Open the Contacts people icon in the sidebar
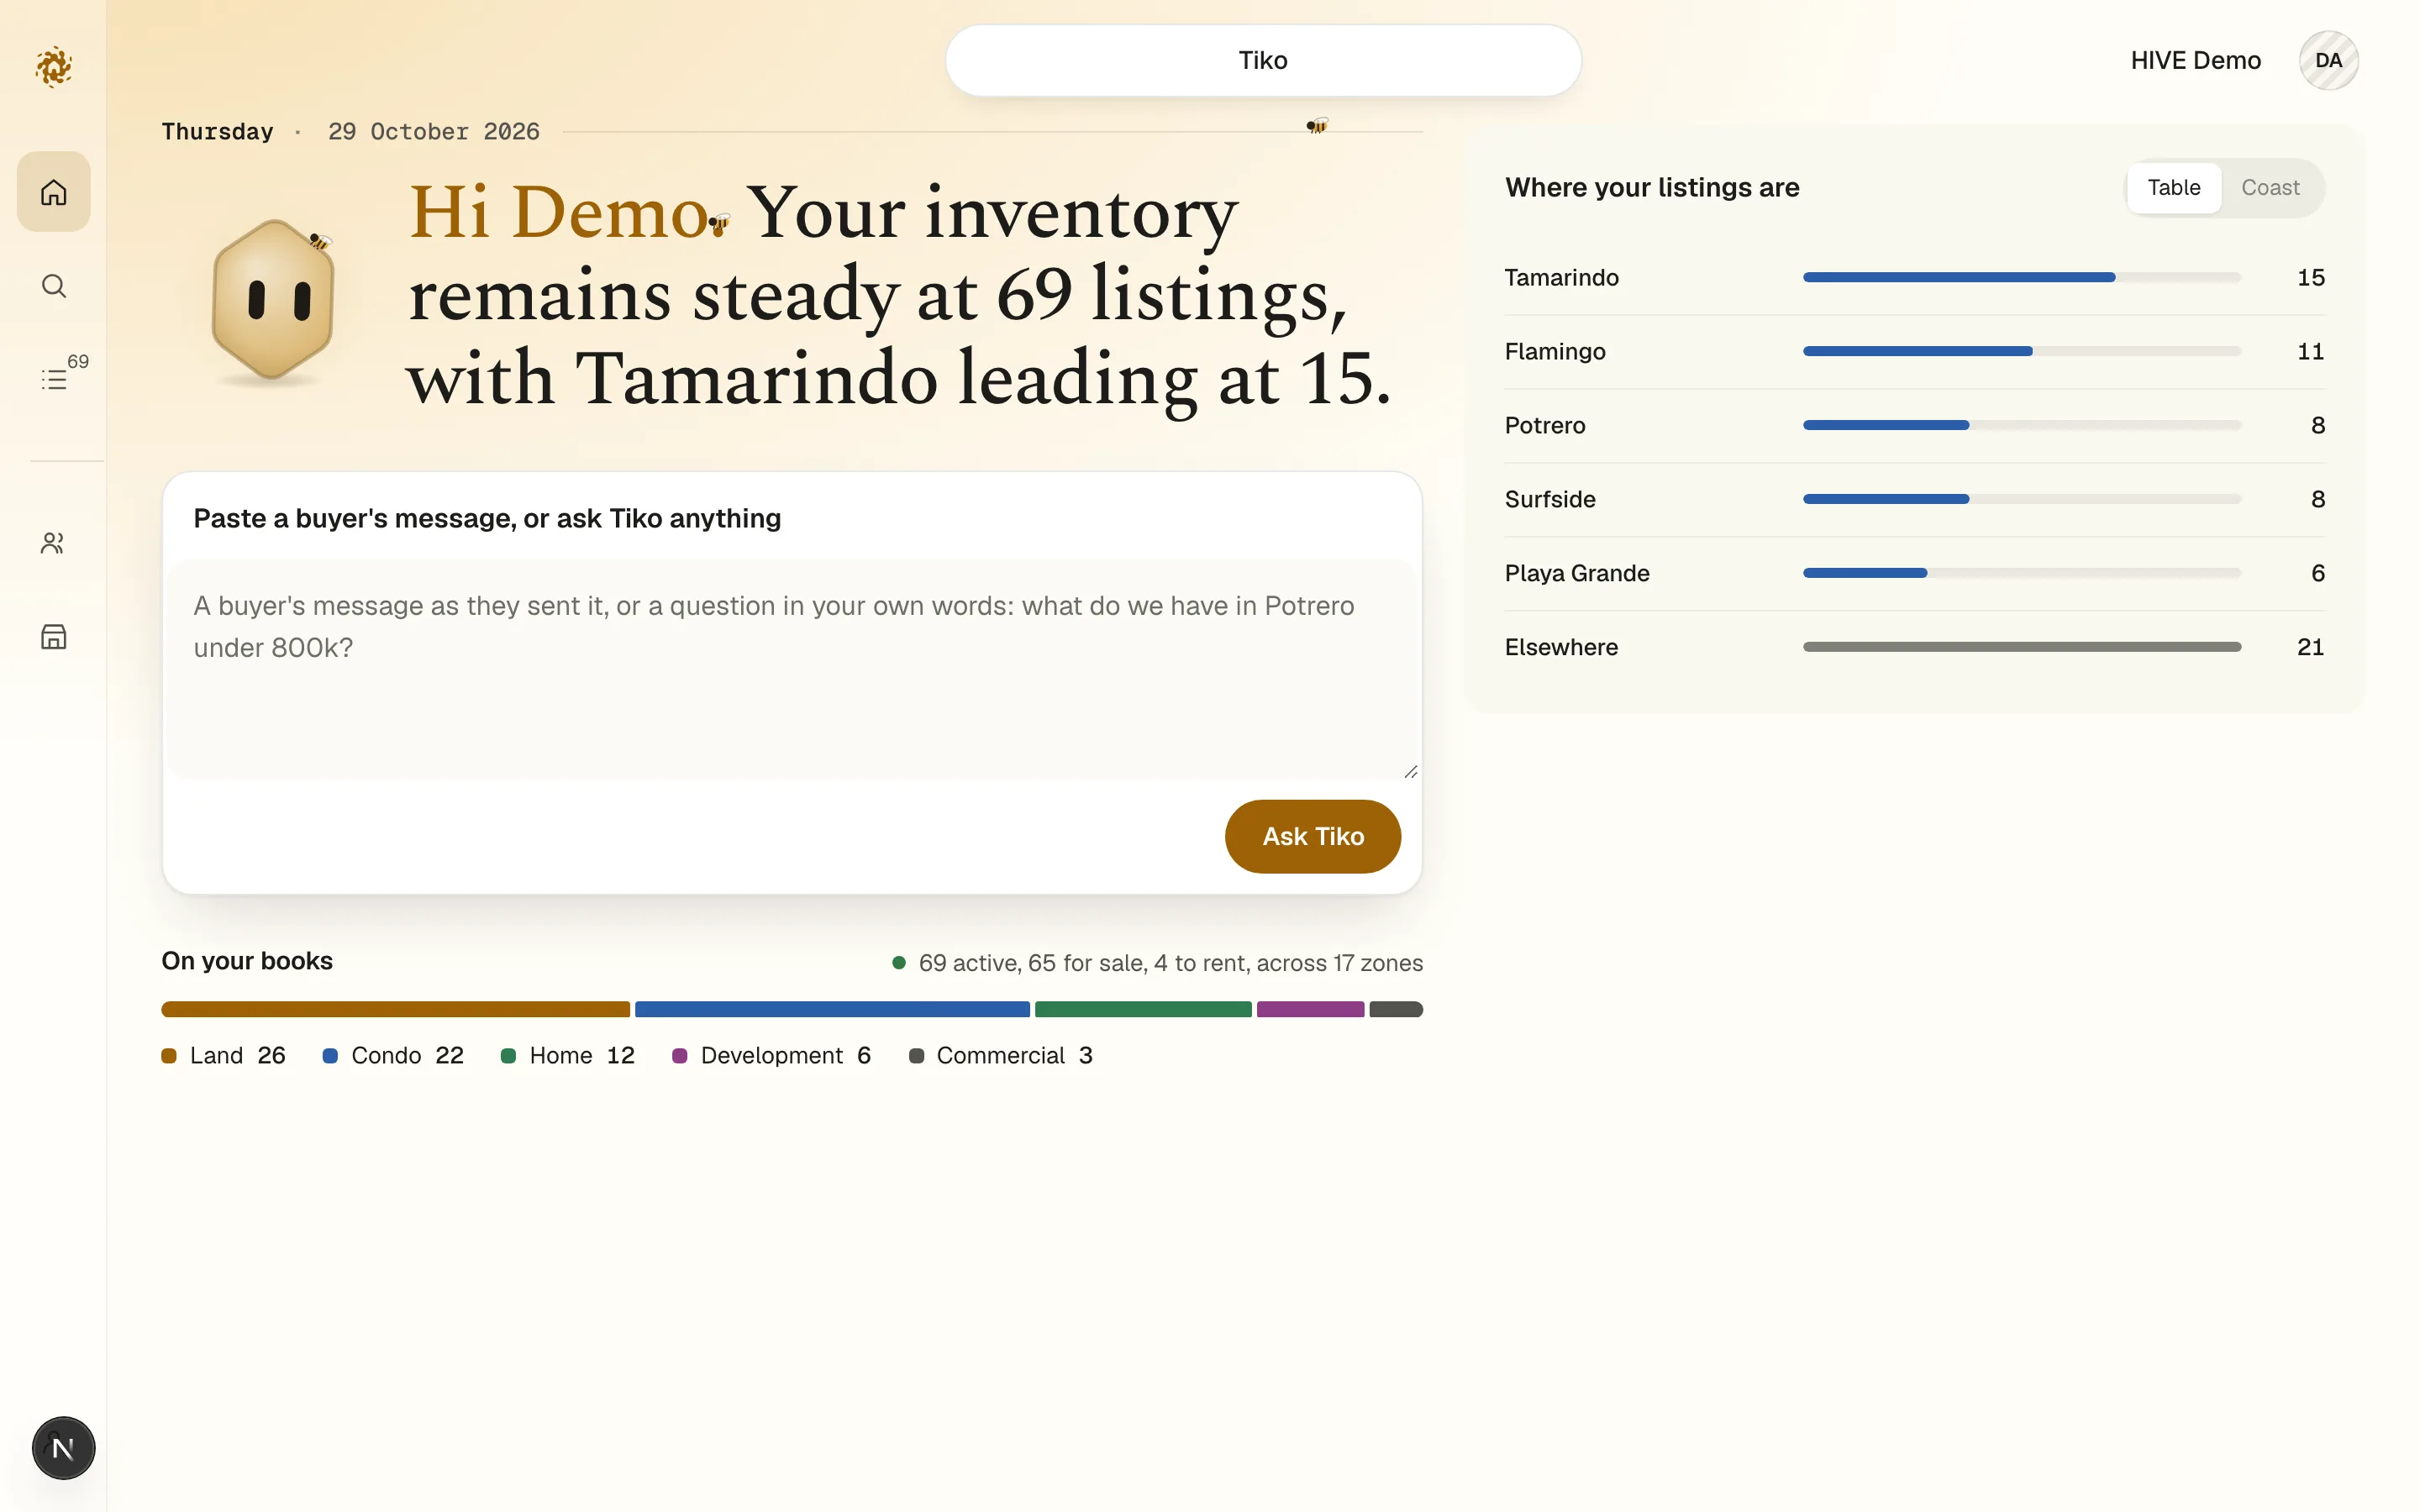2420x1512 pixels. 54,543
